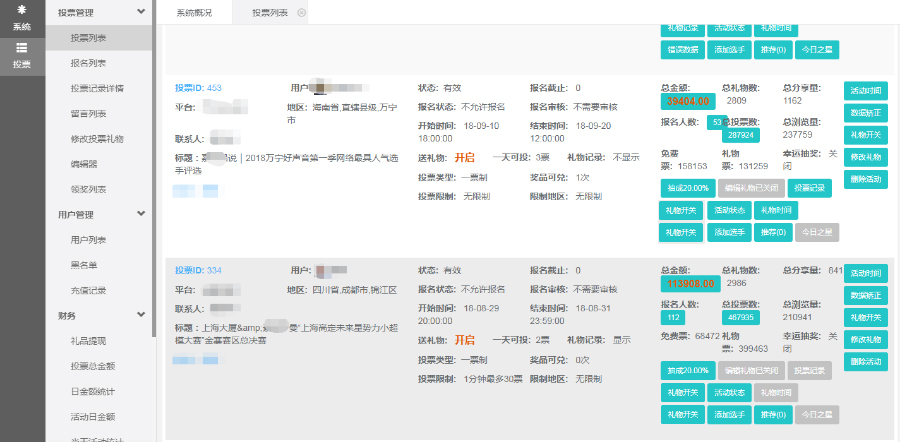Collapse the 投票管理 menu group chevron
This screenshot has height=442, width=900.
pos(141,12)
